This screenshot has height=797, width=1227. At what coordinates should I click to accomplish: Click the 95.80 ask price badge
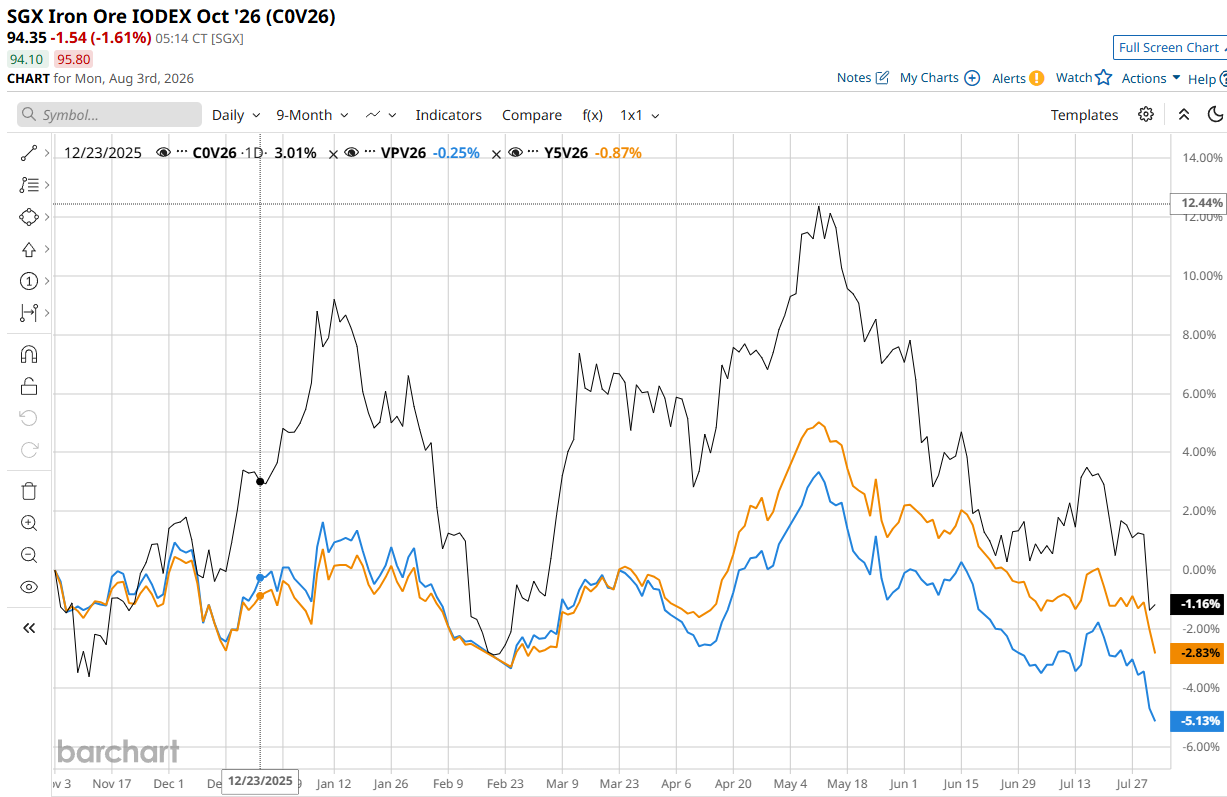[73, 59]
